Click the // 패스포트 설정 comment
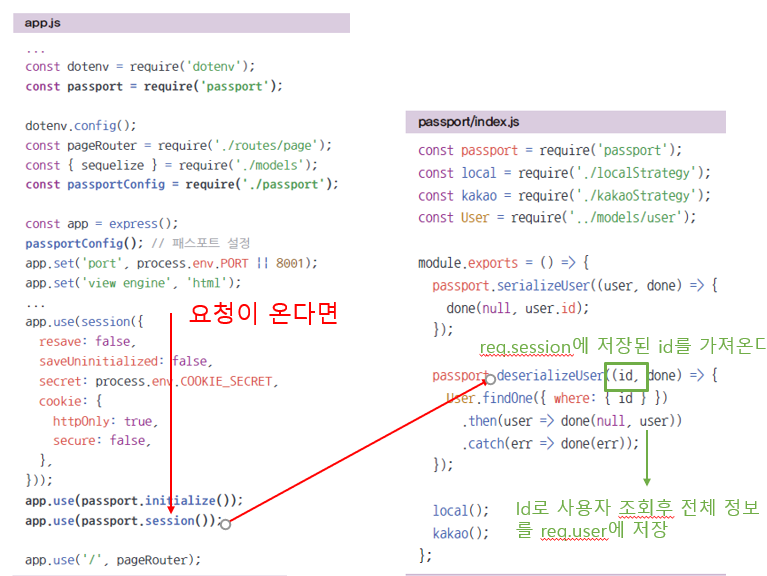The image size is (767, 576). coord(201,243)
